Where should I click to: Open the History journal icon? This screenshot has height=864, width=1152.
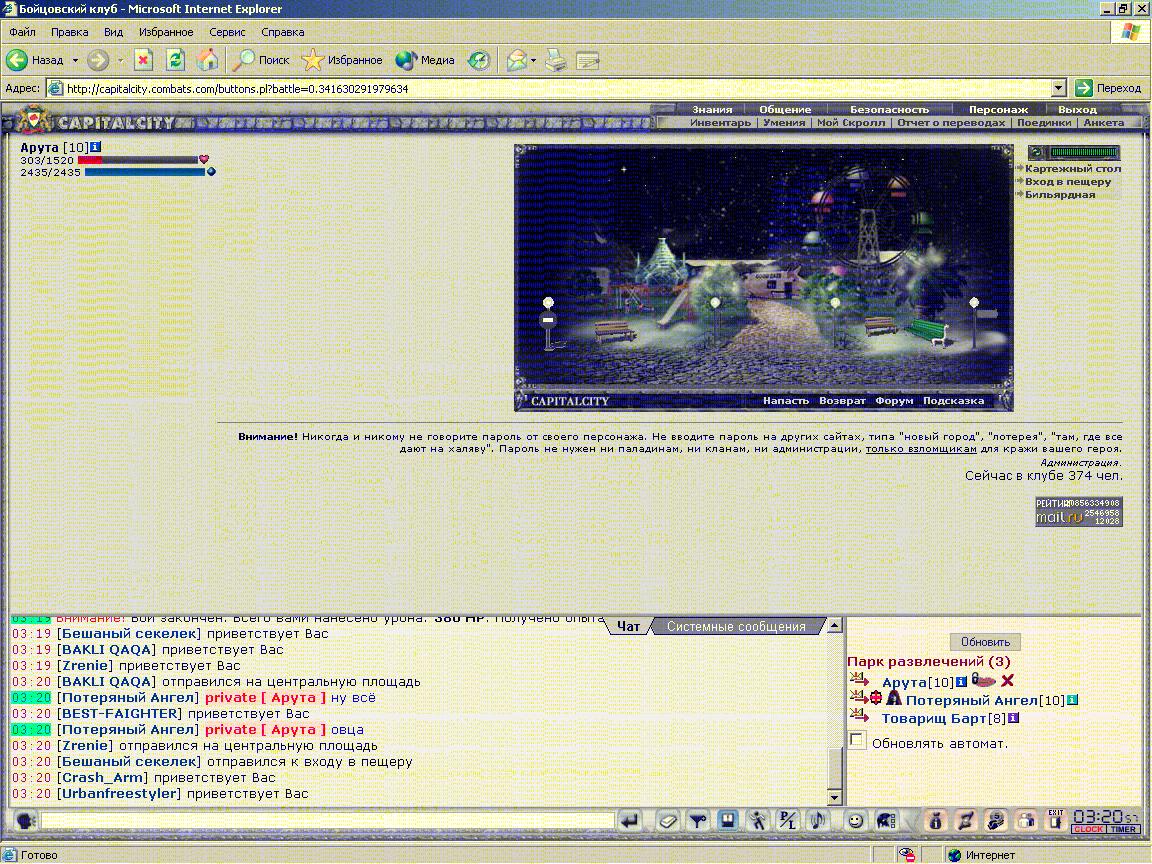tap(479, 60)
